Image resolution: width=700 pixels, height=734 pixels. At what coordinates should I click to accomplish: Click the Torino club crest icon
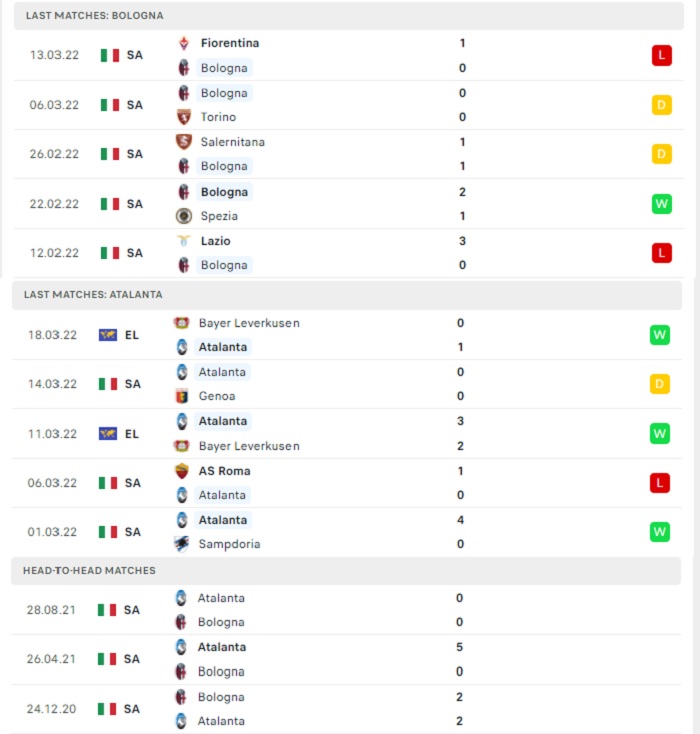coord(184,117)
